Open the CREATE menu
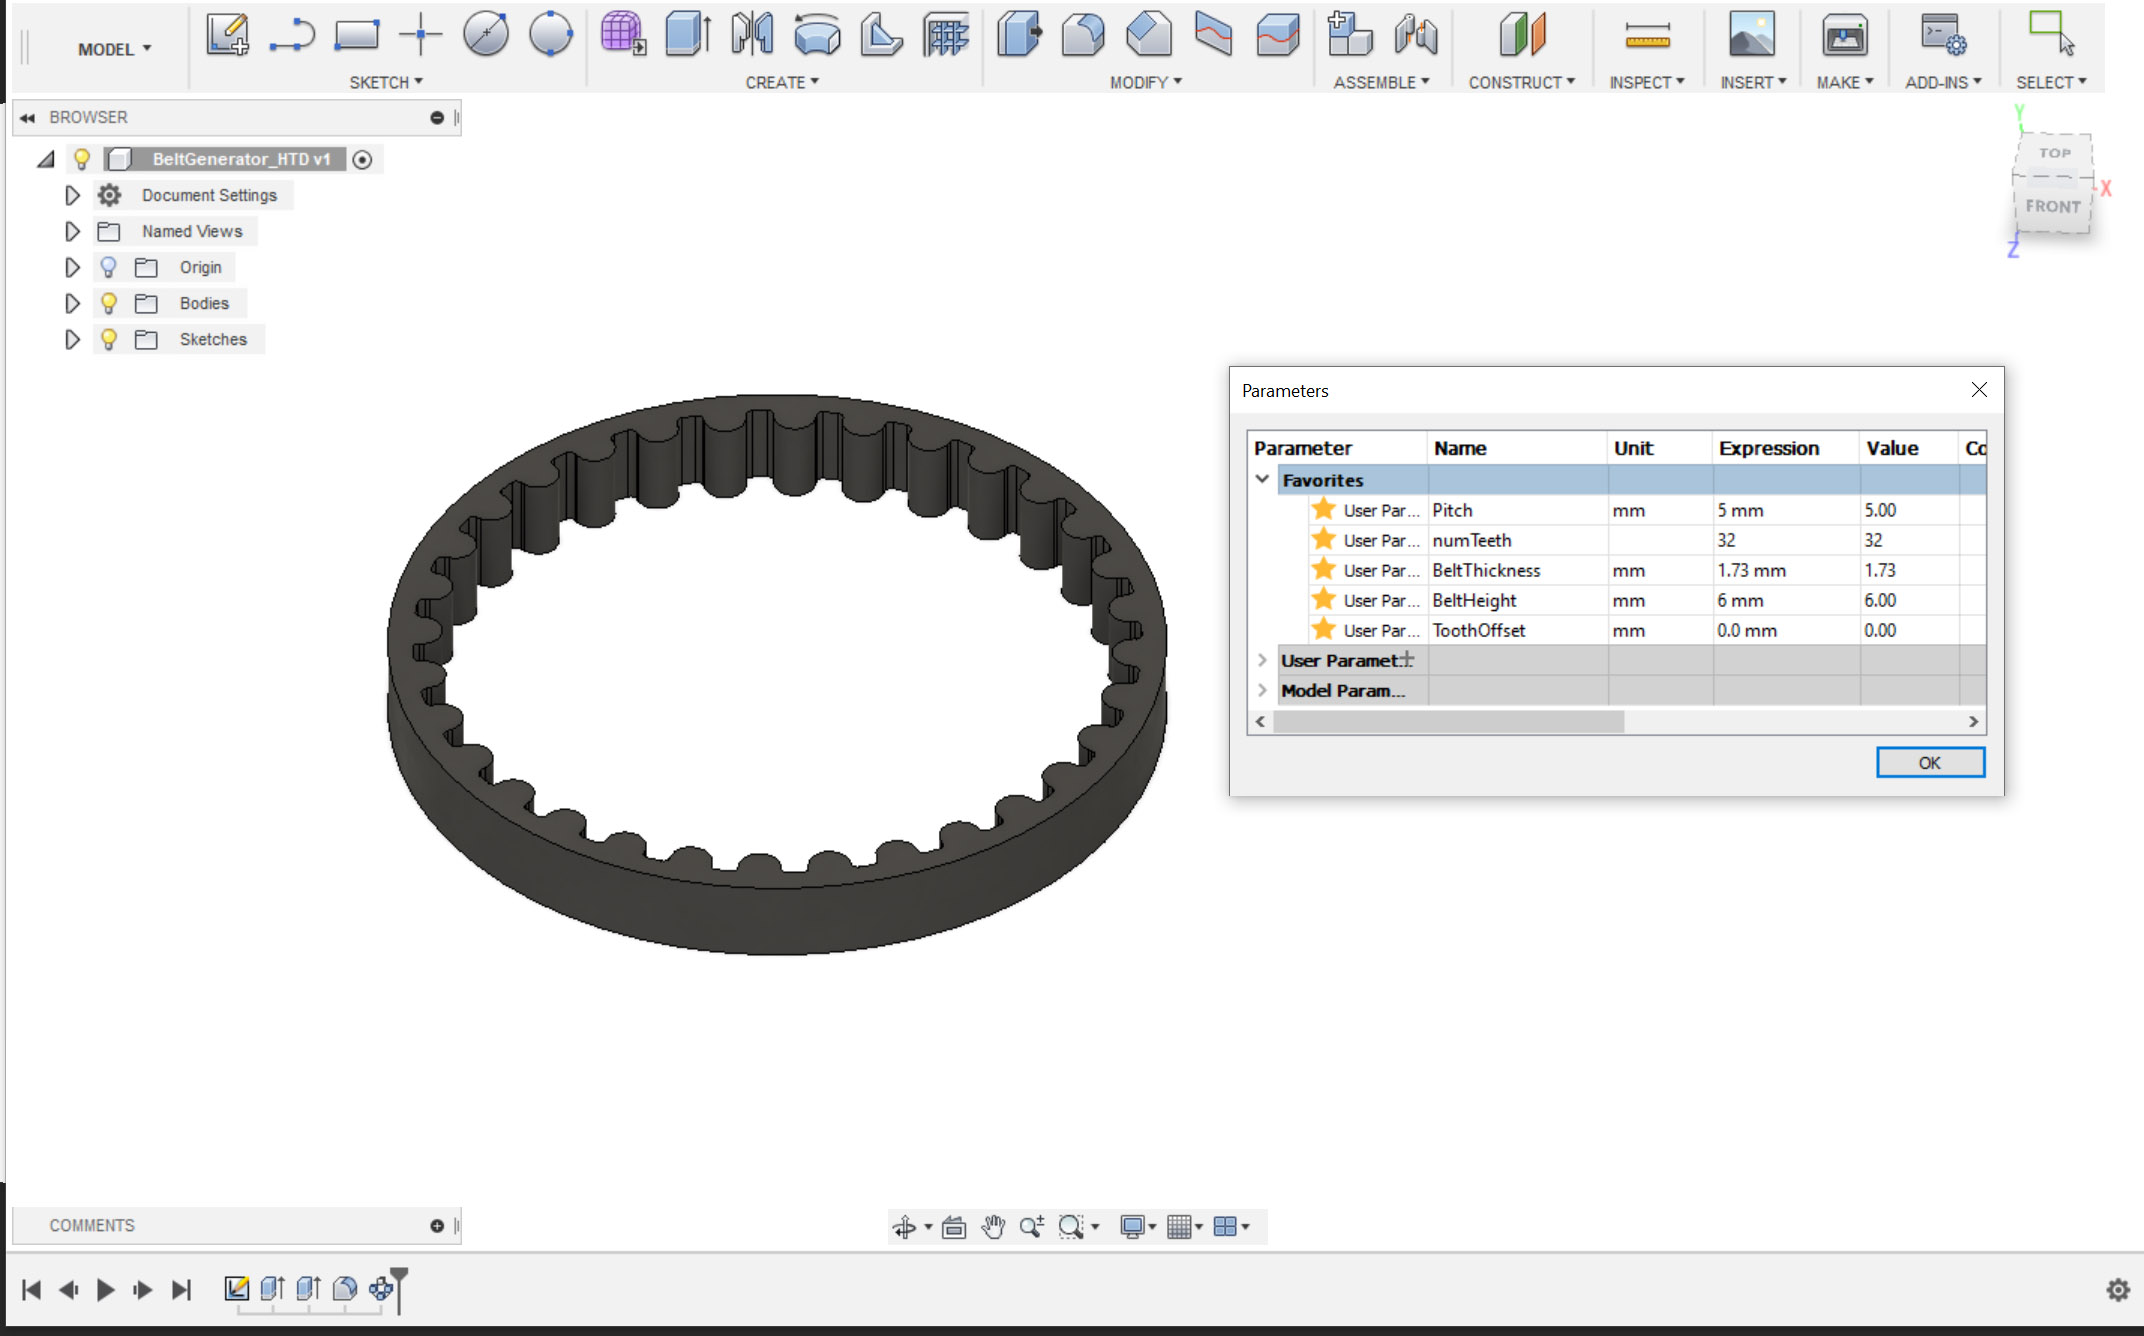Screen dimensions: 2144x1336 (782, 82)
